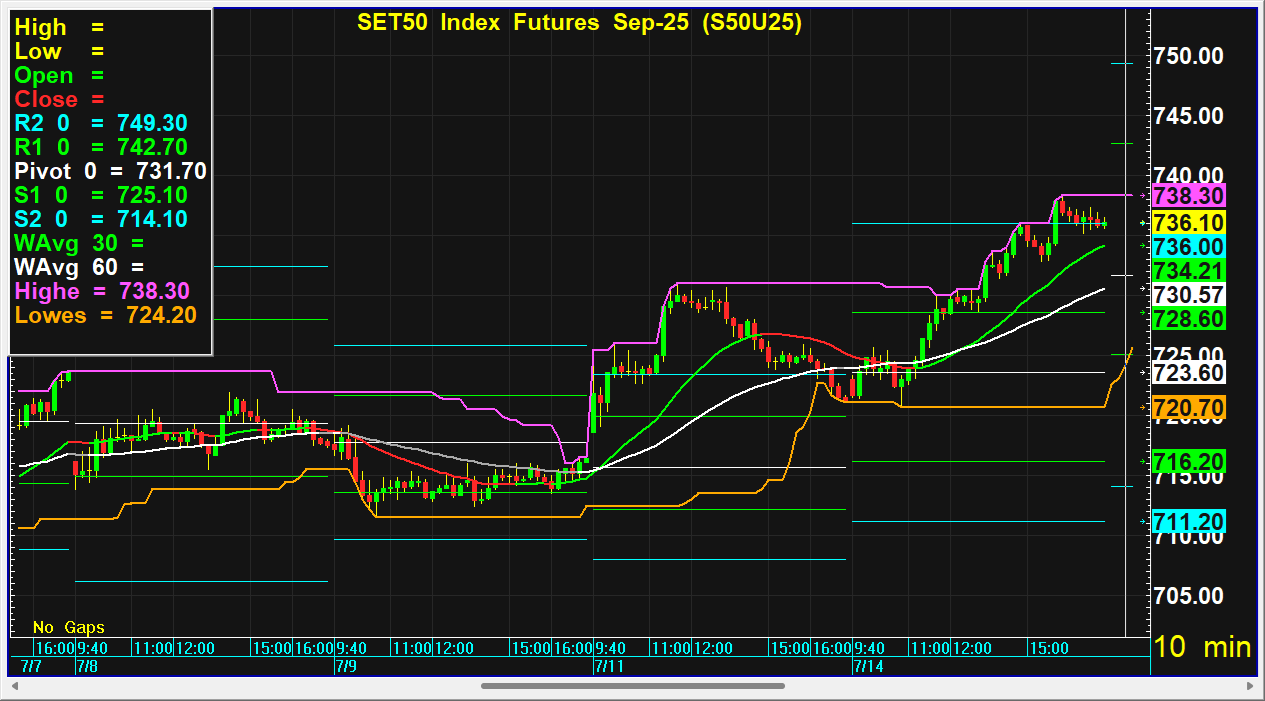Click the No Gaps label
The height and width of the screenshot is (701, 1265).
pyautogui.click(x=69, y=627)
